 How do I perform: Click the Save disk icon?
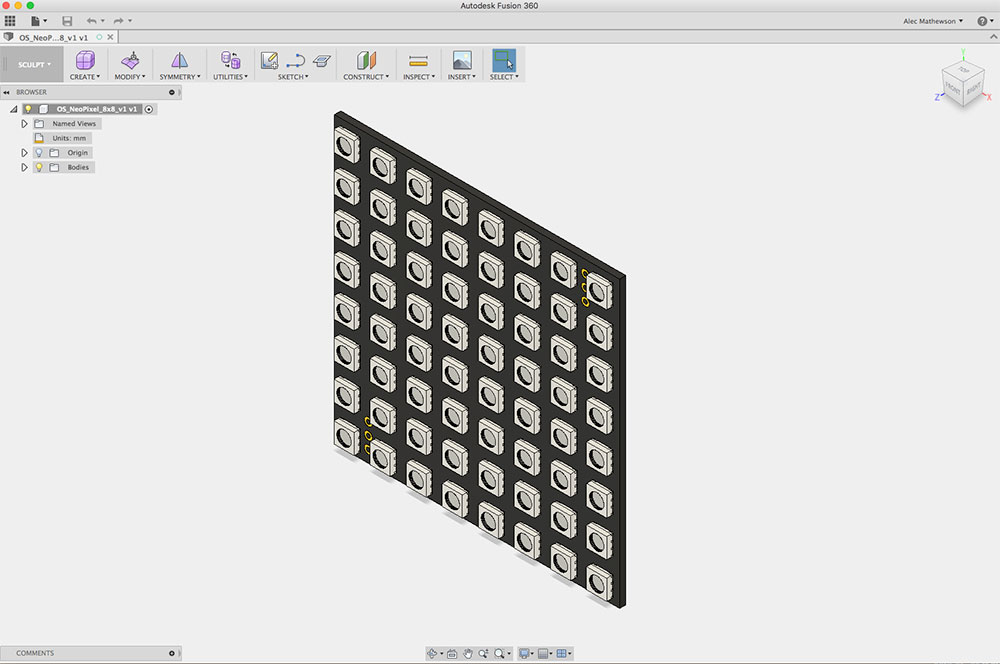coord(67,21)
